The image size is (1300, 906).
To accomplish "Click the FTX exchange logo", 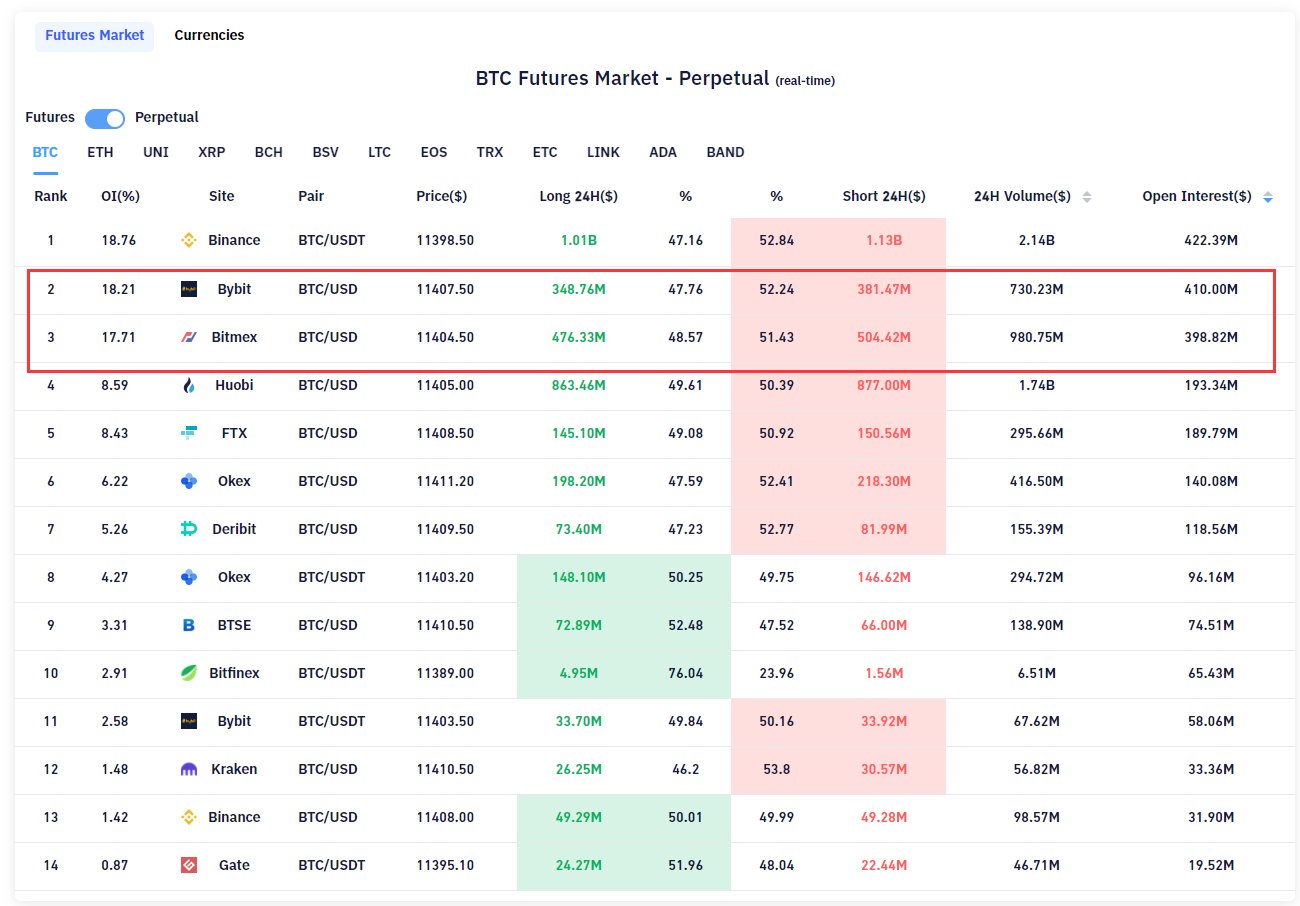I will [187, 433].
